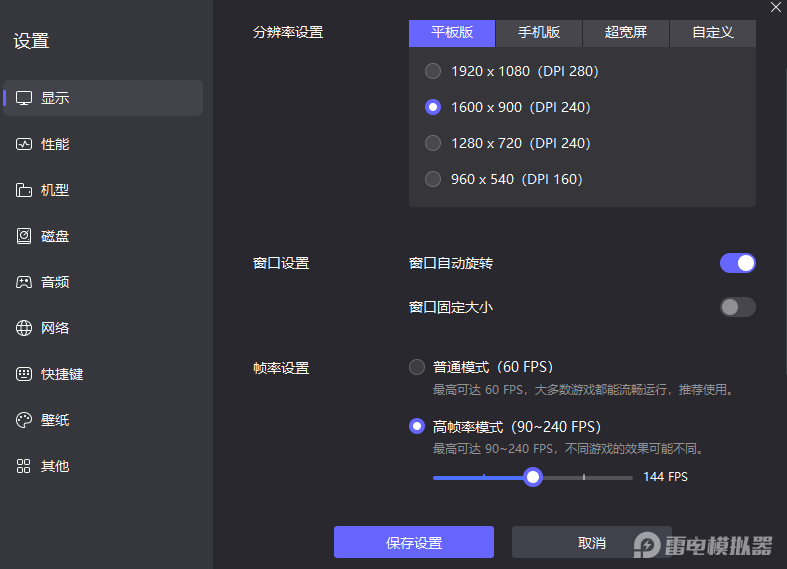This screenshot has height=569, width=787.
Task: Open the 其他 settings page
Action: pyautogui.click(x=103, y=466)
